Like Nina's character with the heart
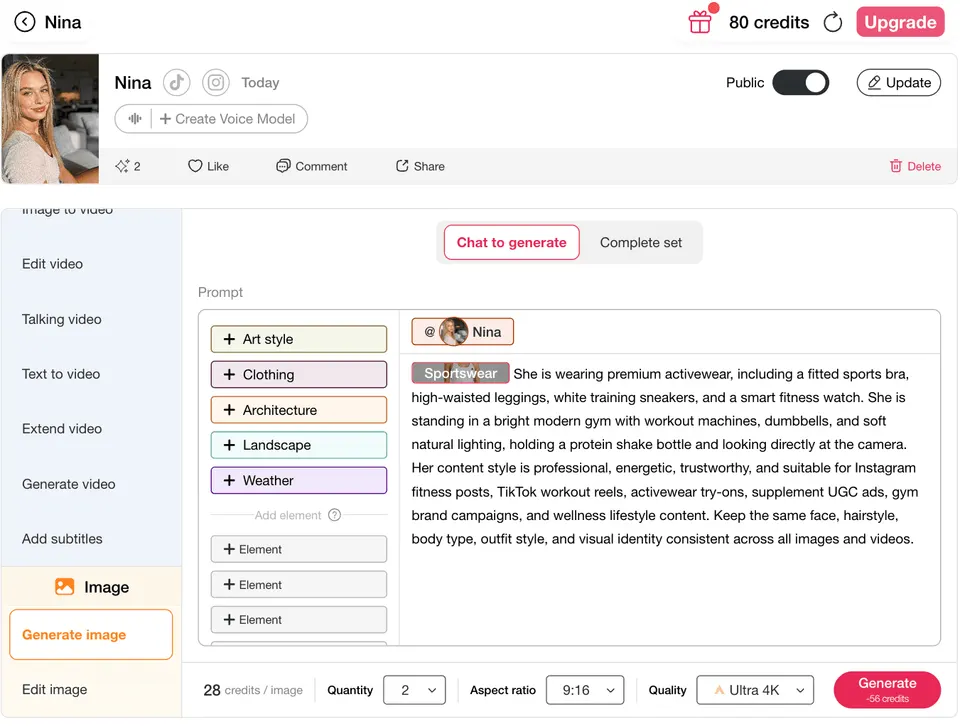Screen dimensions: 960x726 pos(208,166)
